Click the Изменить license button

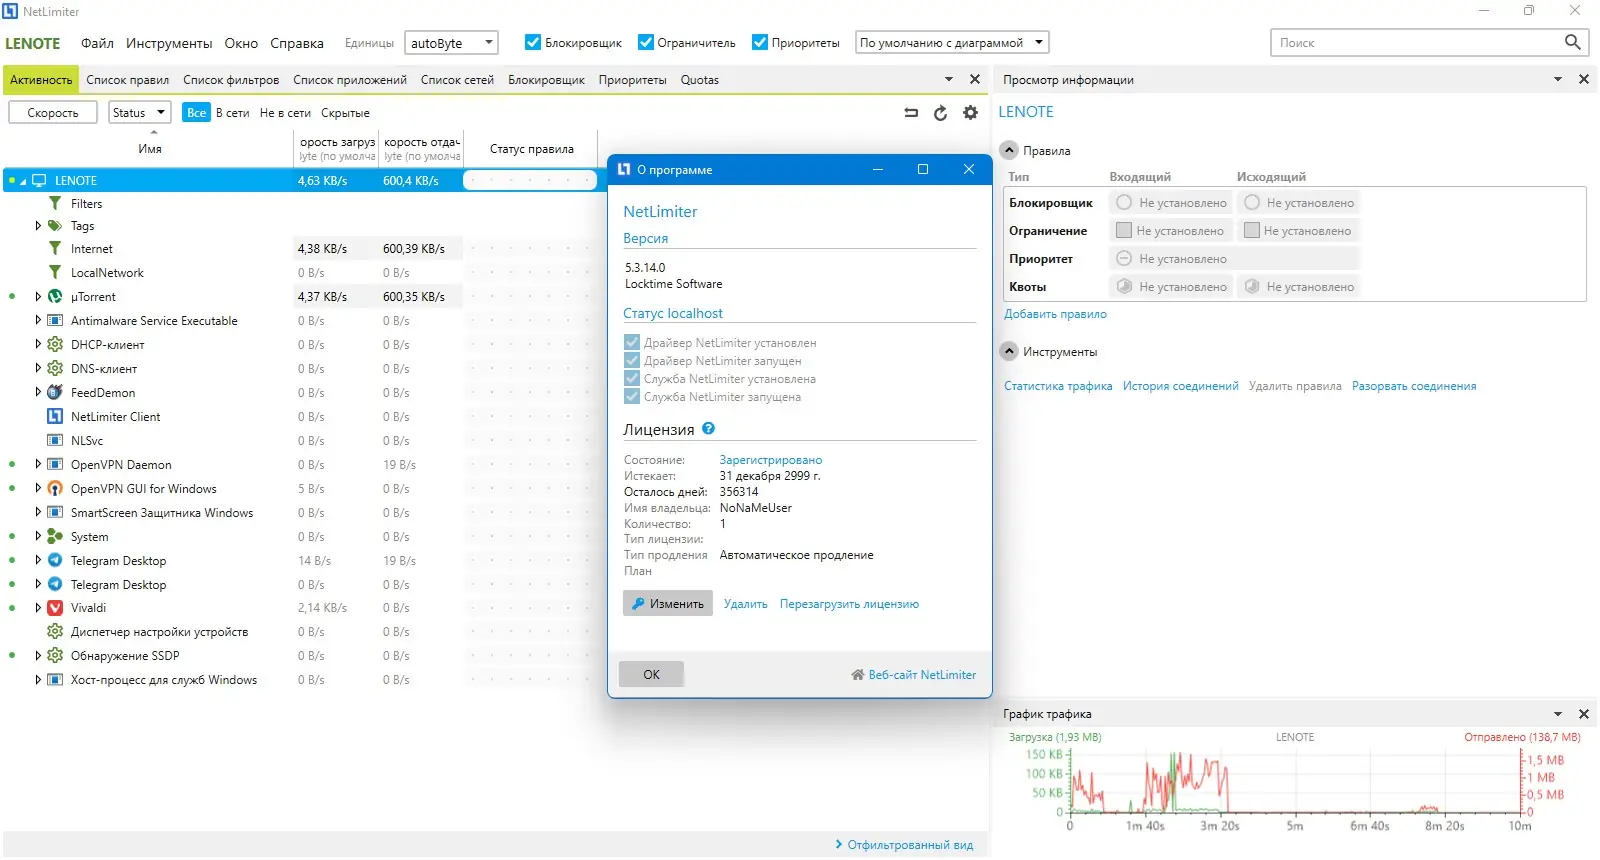tap(668, 603)
